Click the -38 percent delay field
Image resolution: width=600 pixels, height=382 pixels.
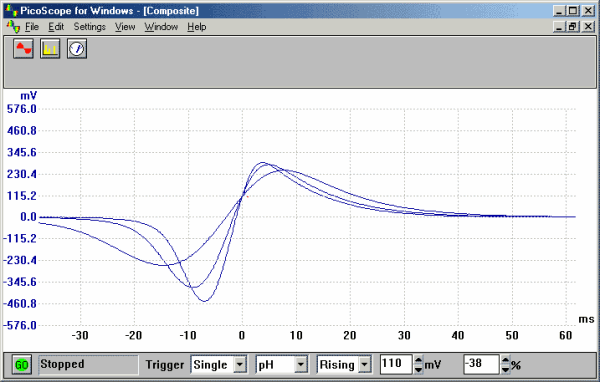coord(482,364)
